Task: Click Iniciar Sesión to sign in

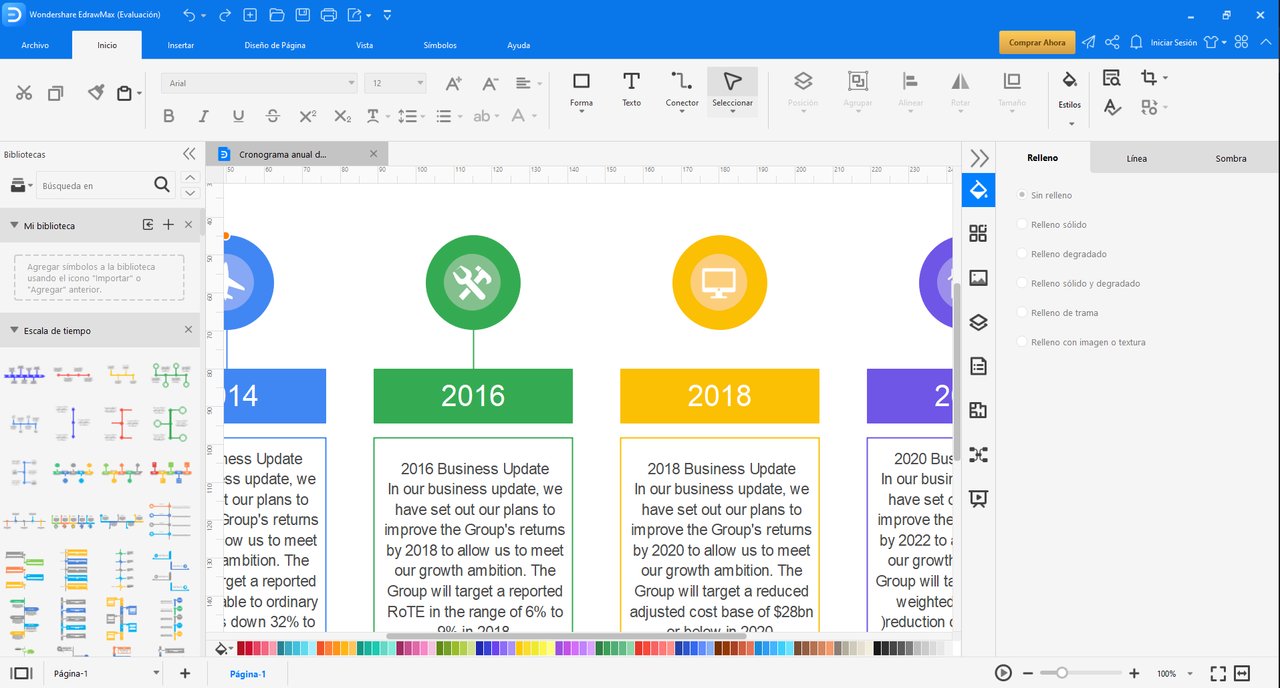Action: point(1173,43)
